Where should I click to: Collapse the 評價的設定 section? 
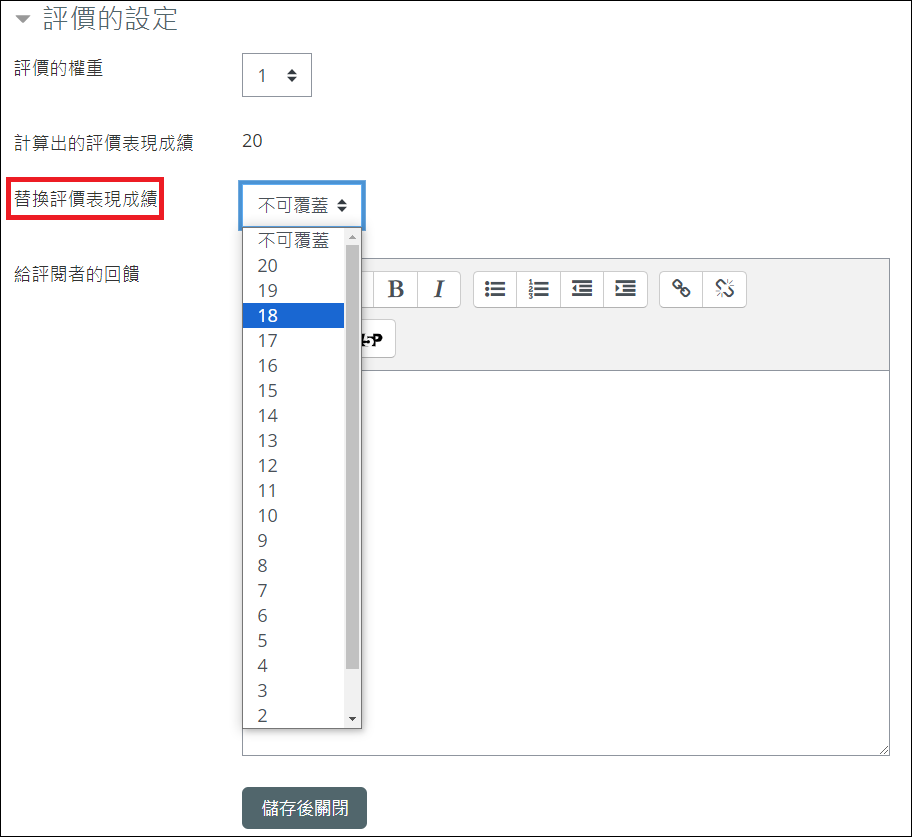(x=23, y=19)
